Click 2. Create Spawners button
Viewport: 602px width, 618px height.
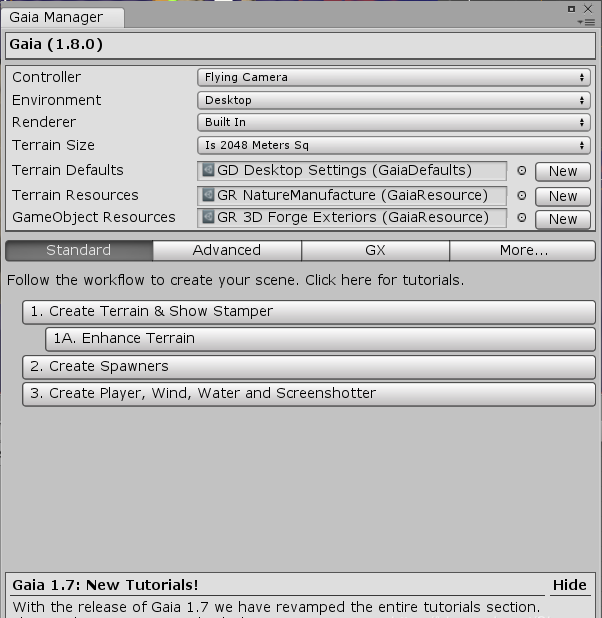coord(309,367)
